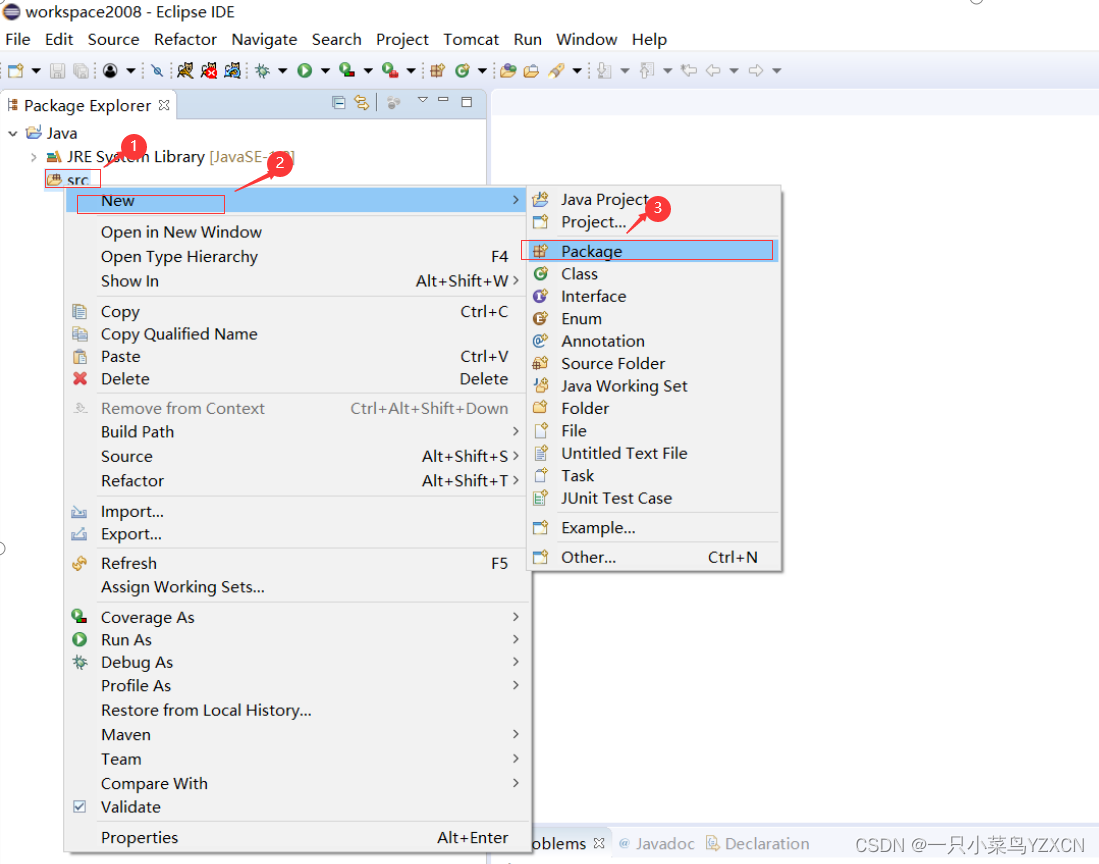Click the Collapse All icon in Package Explorer
The width and height of the screenshot is (1099, 864).
click(339, 103)
